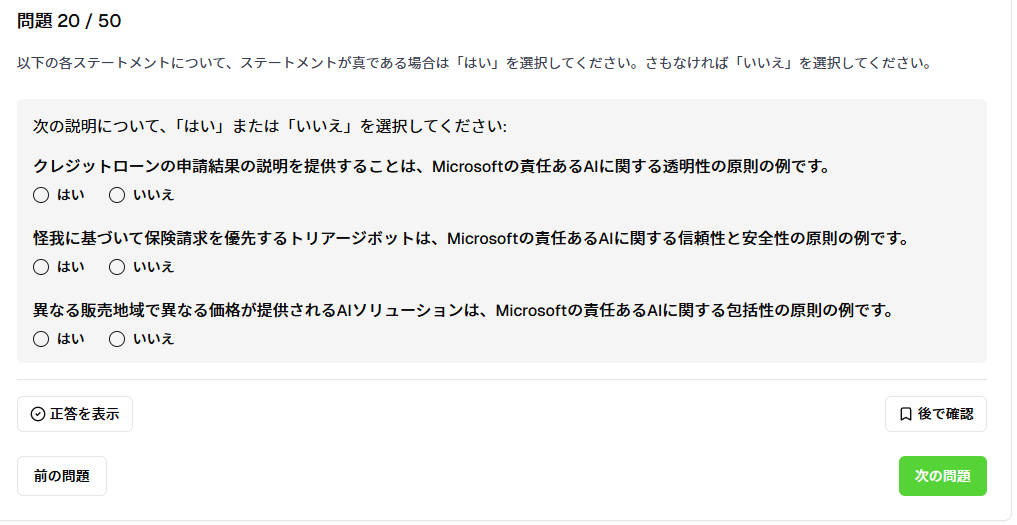Advance with the green 次の問題 button
1017x525 pixels.
(x=942, y=476)
